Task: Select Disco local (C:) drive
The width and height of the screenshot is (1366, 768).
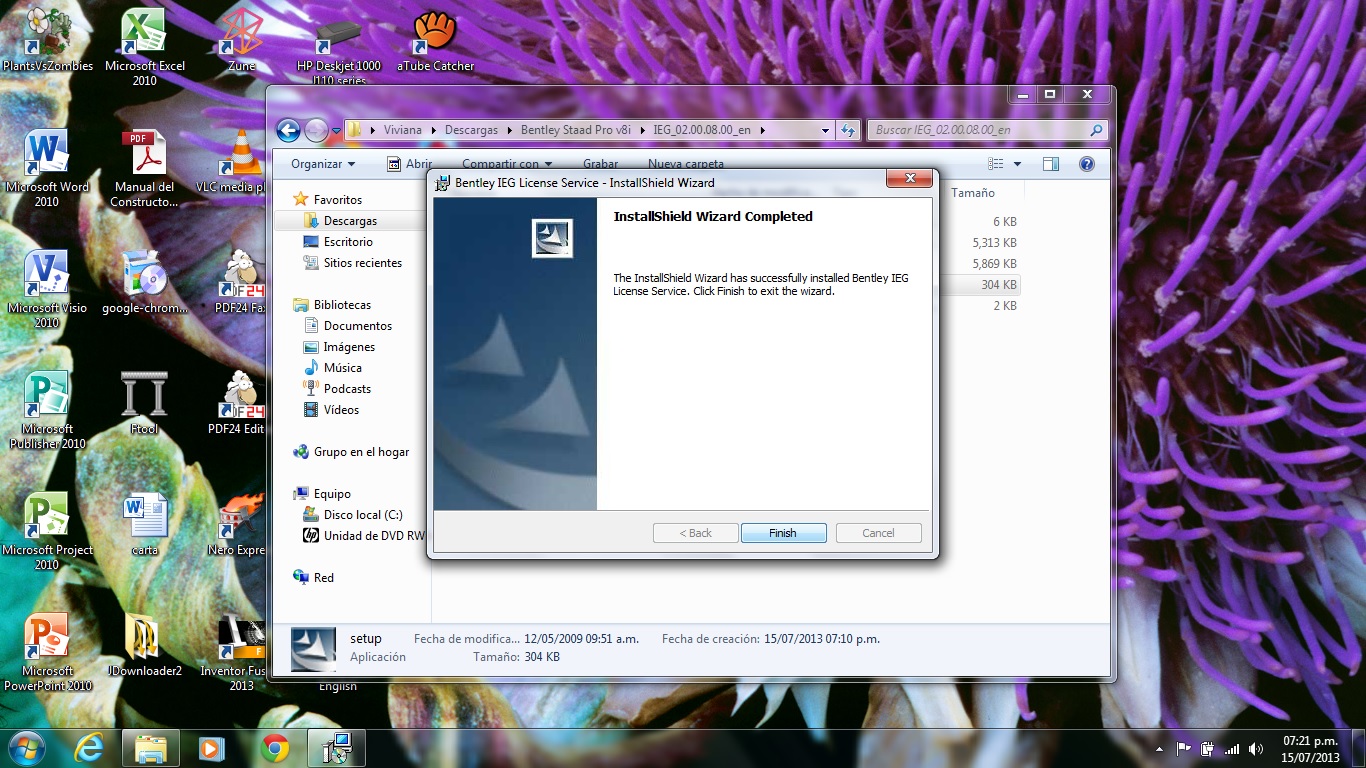Action: [363, 515]
